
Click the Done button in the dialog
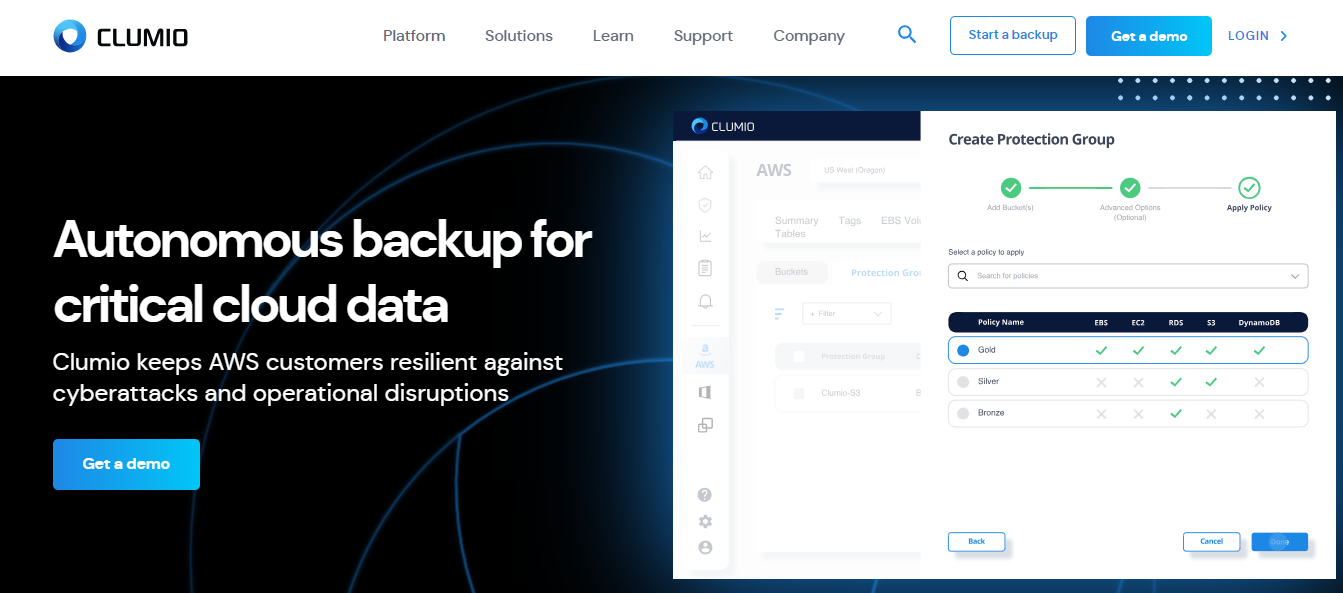[x=1280, y=541]
